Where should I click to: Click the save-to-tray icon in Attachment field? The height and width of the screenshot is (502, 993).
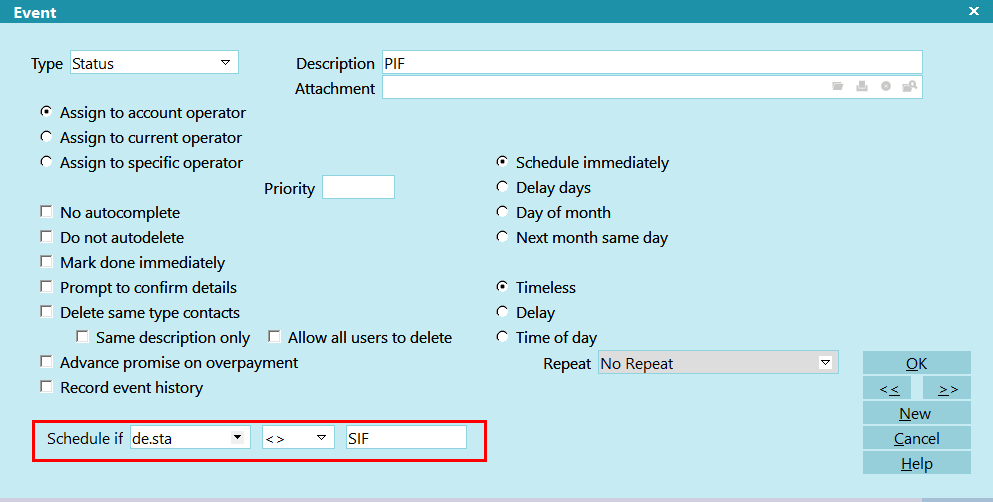pyautogui.click(x=862, y=87)
